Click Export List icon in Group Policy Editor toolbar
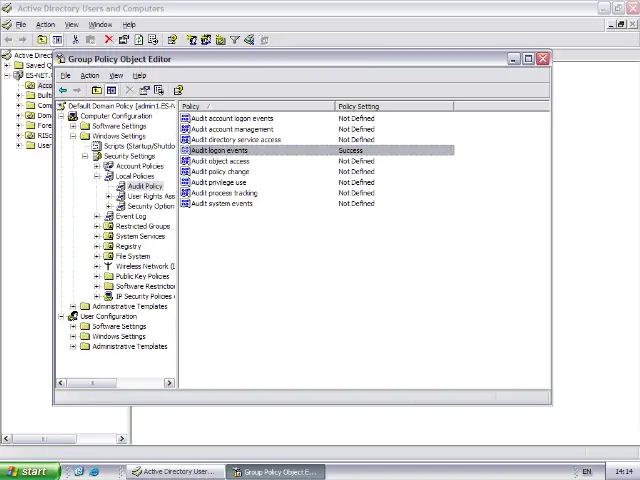 click(x=159, y=90)
